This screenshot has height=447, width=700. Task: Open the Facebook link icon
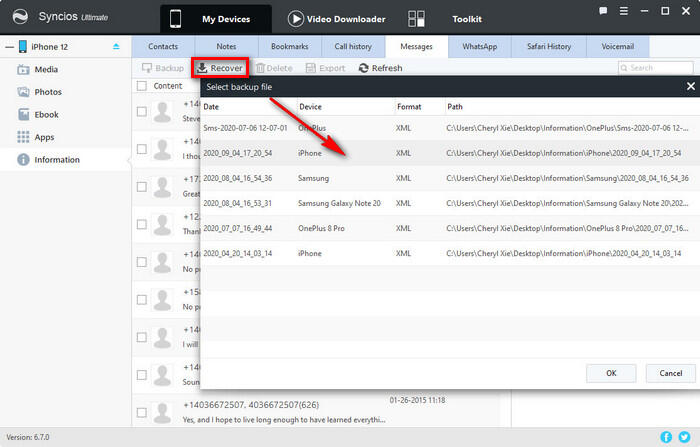[666, 437]
